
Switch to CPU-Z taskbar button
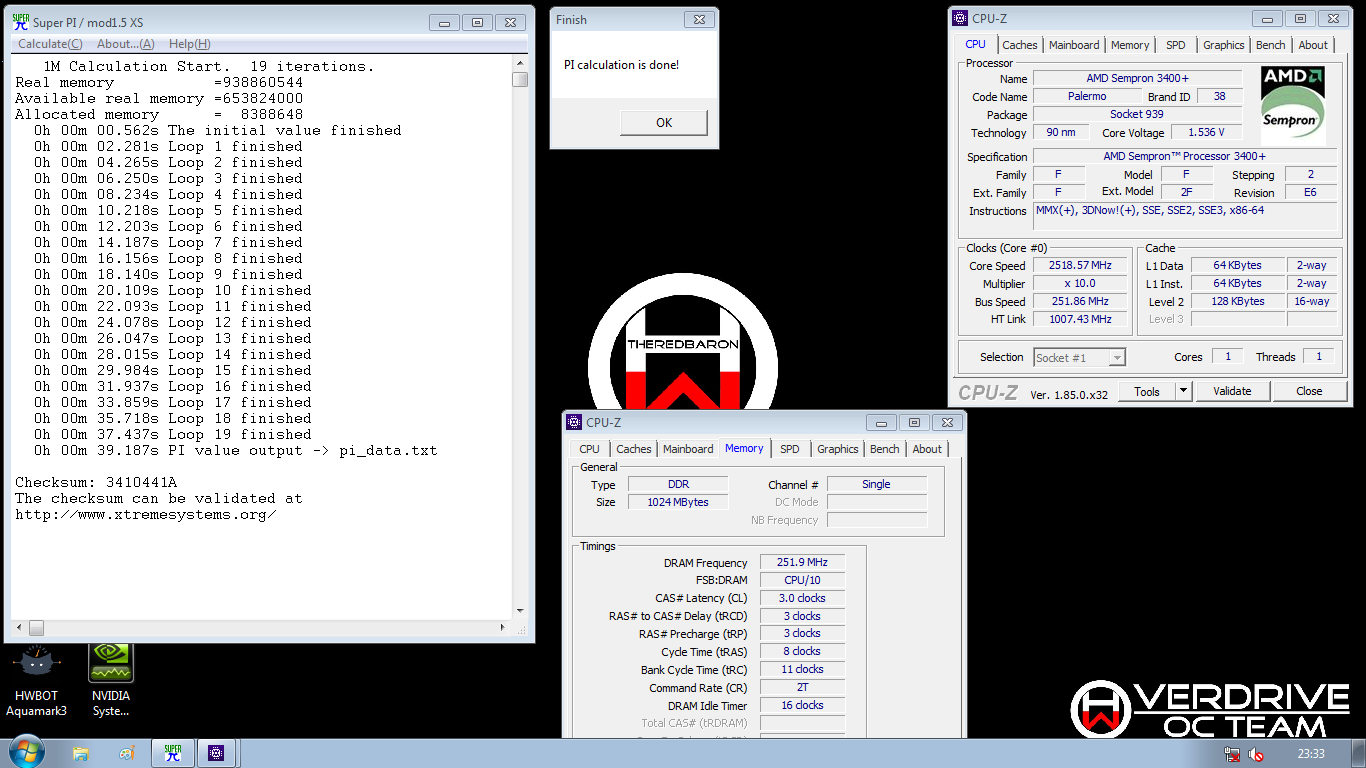[x=217, y=753]
